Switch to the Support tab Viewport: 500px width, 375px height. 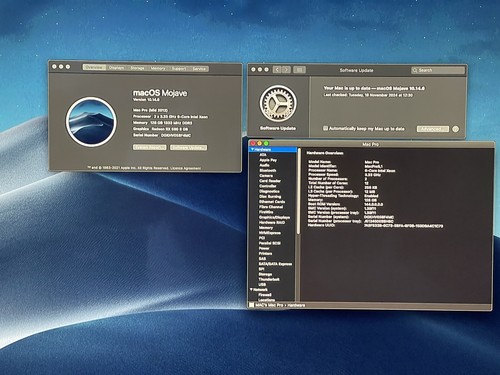click(x=179, y=69)
